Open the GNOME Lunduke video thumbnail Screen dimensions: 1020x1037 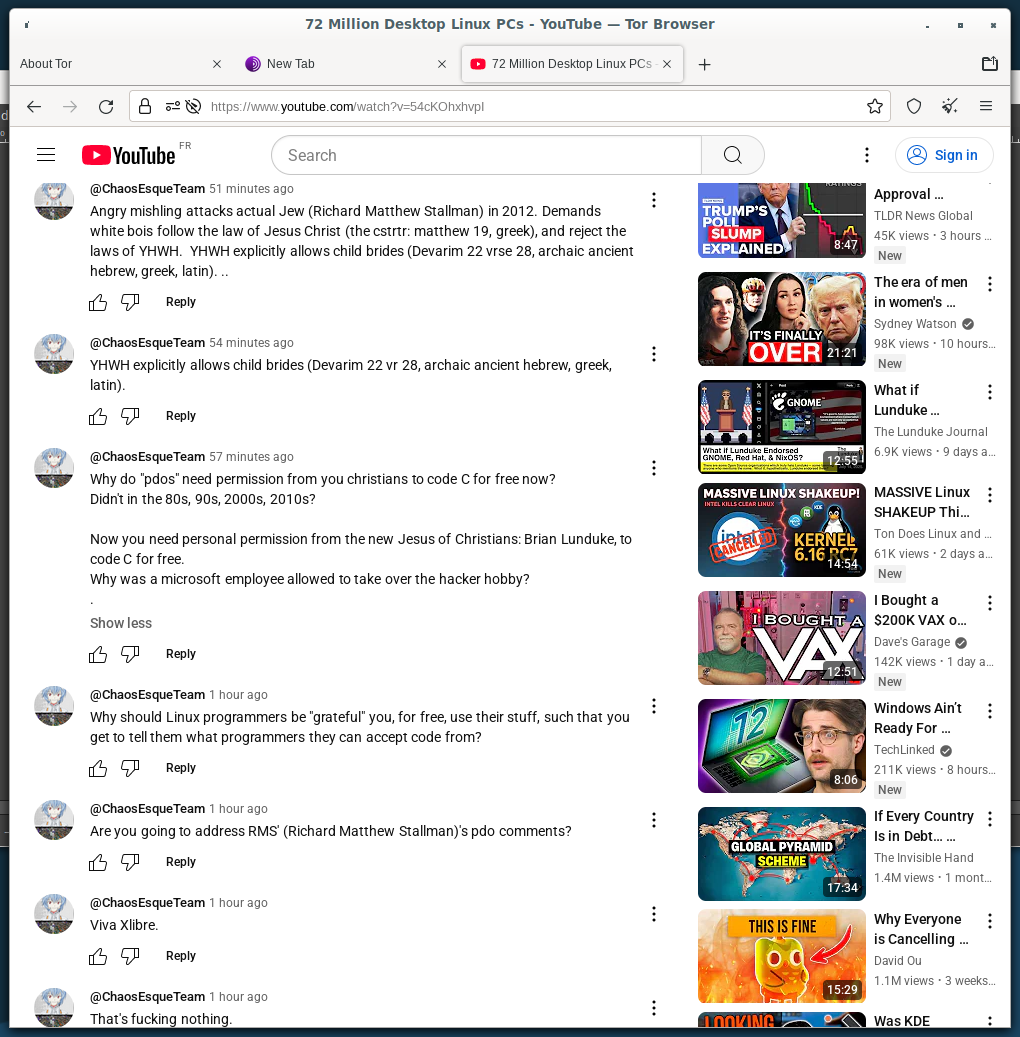pyautogui.click(x=782, y=427)
